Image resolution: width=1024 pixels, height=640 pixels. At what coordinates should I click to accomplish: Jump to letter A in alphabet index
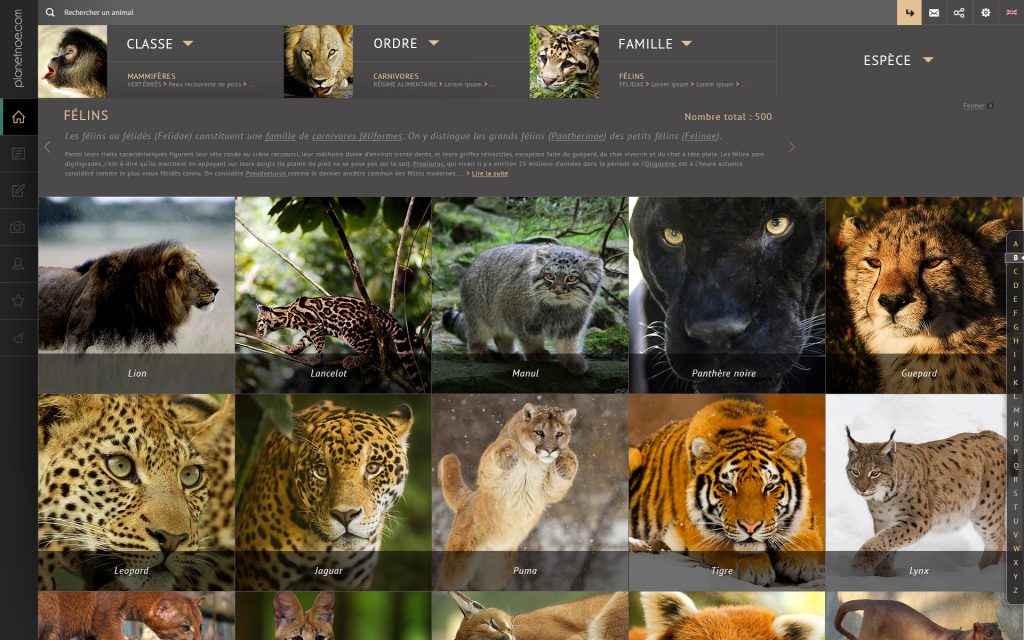tap(1016, 244)
